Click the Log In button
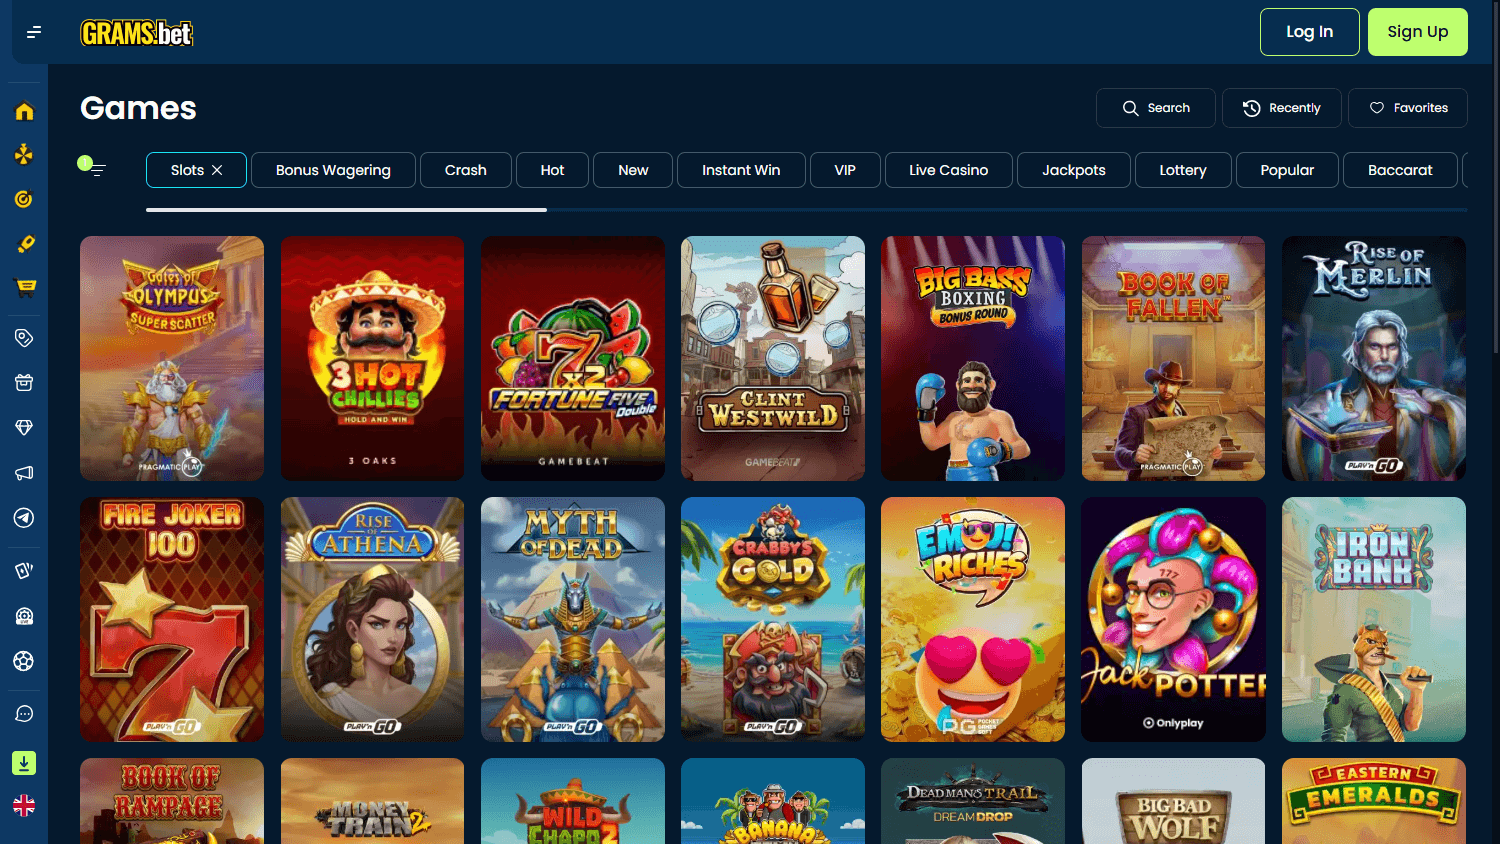Image resolution: width=1500 pixels, height=844 pixels. [x=1309, y=31]
